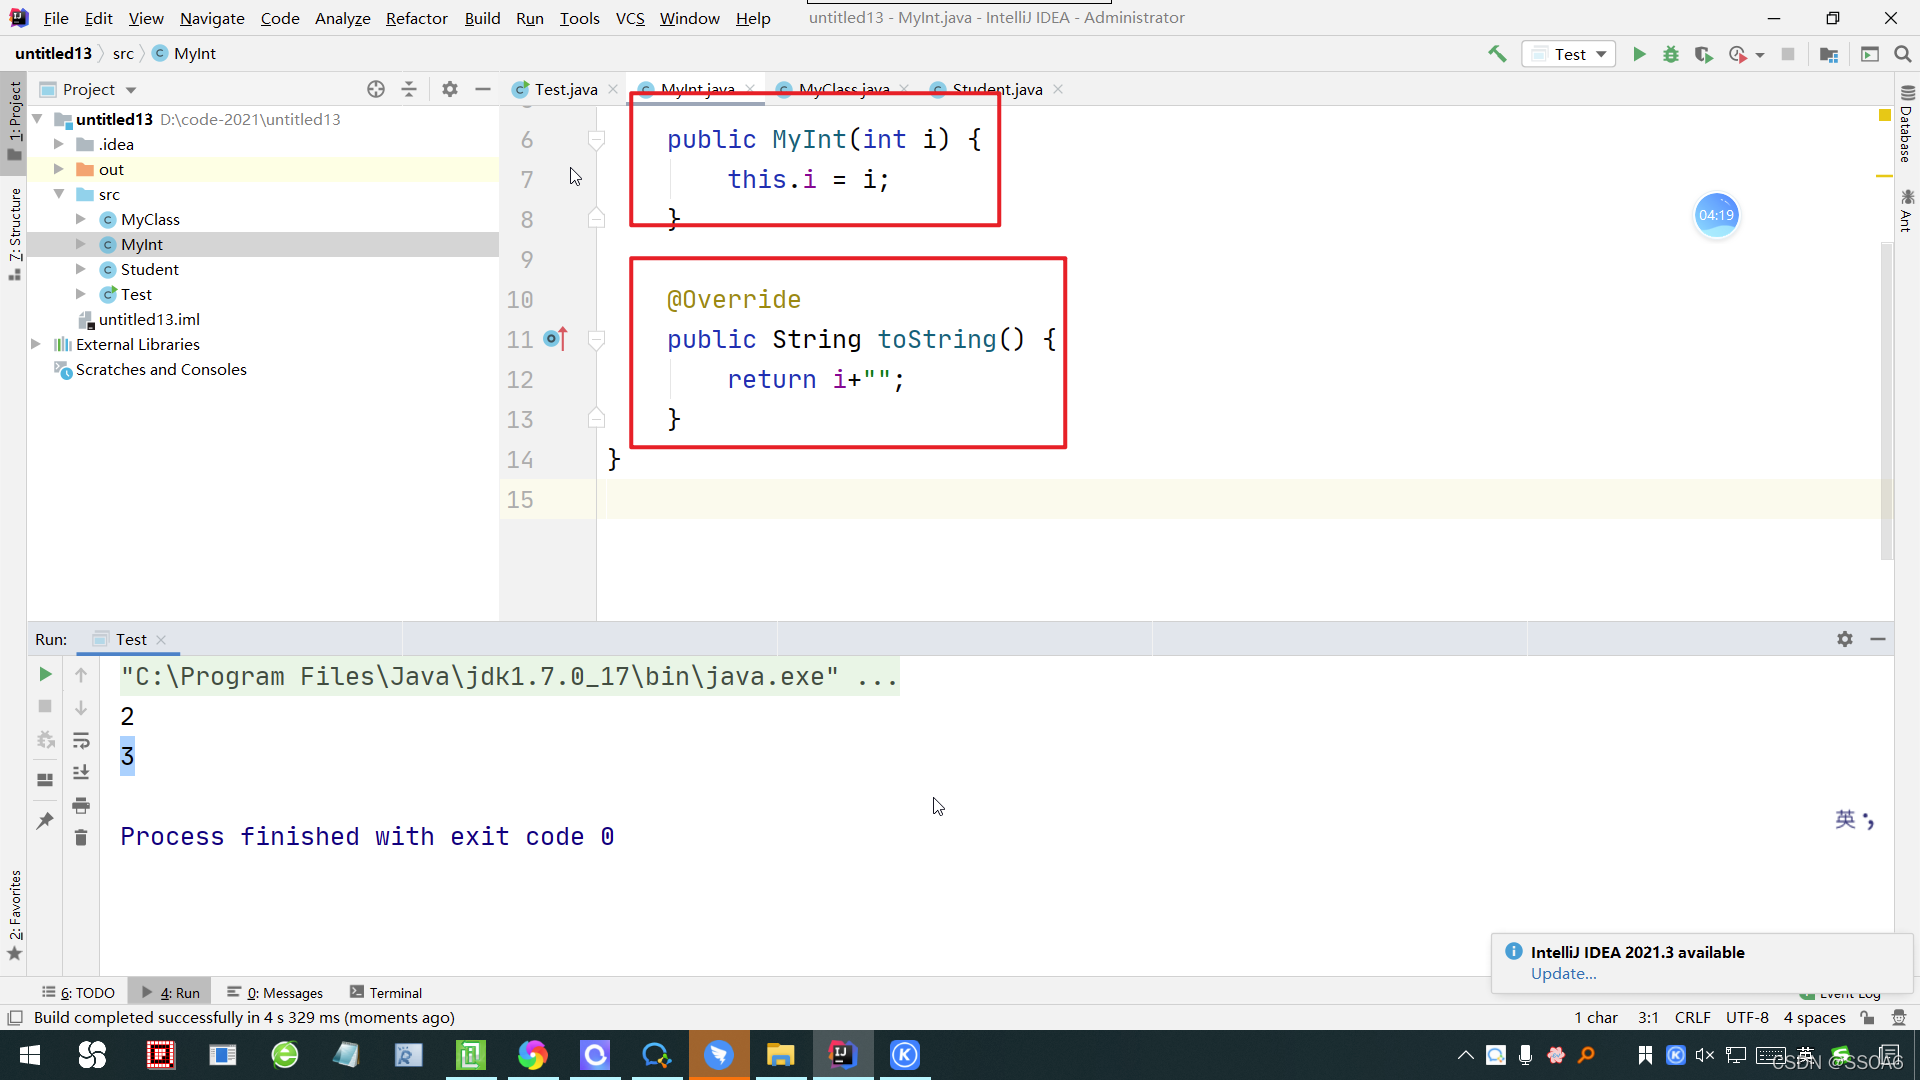Toggle tool window buttons icon bottom-left
Image resolution: width=1920 pixels, height=1080 pixels.
[15, 1018]
